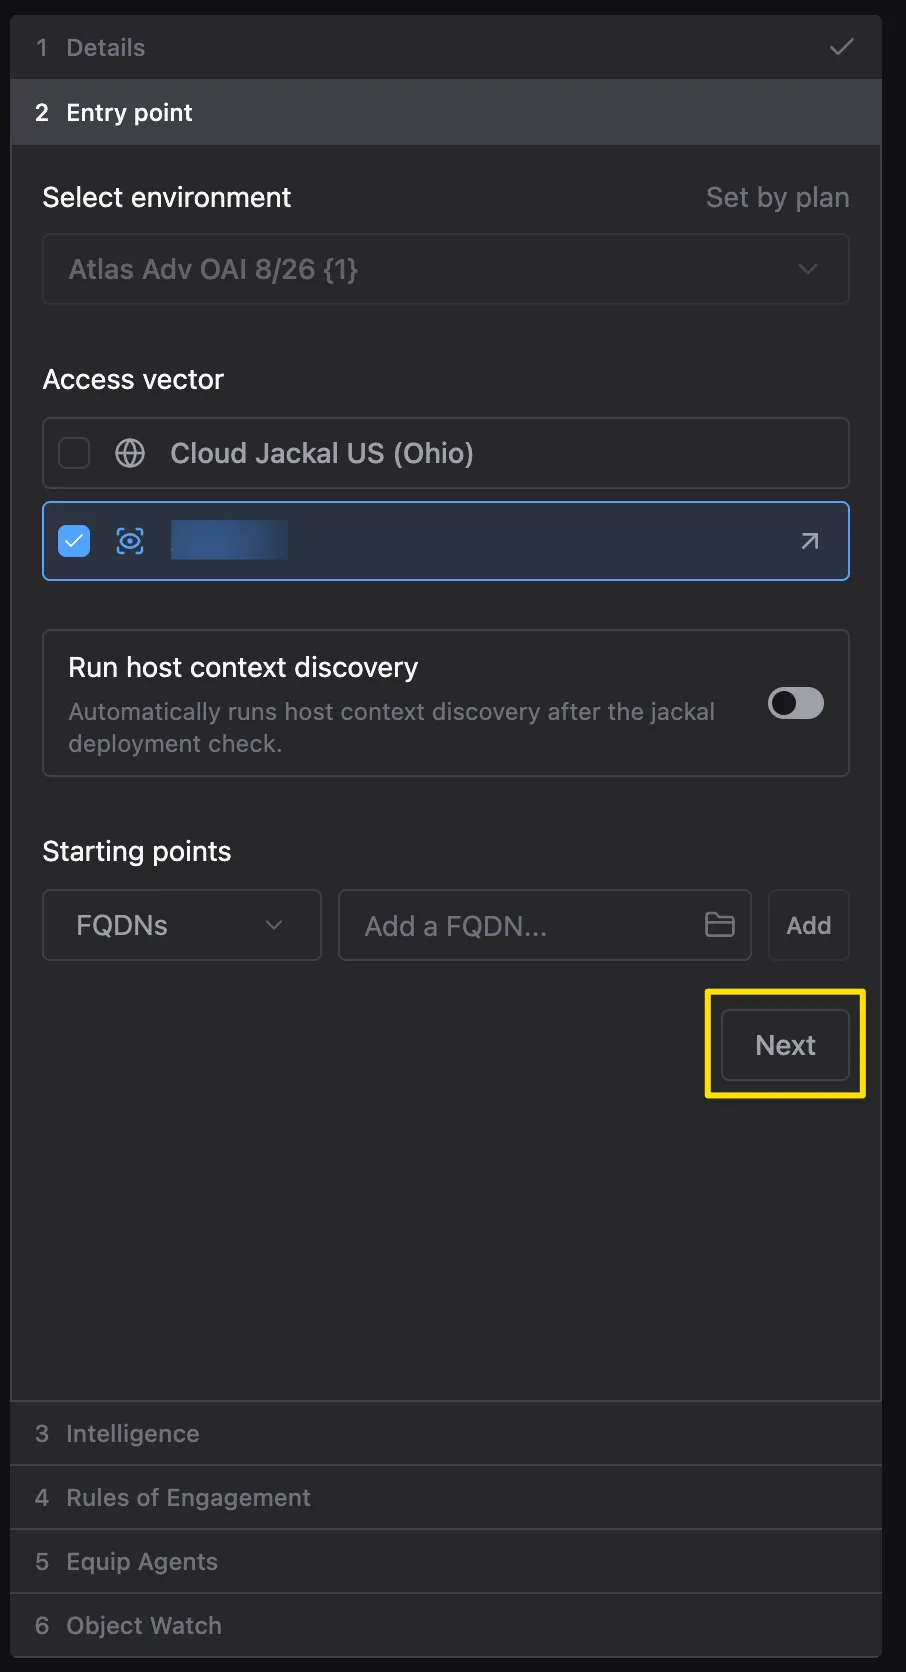
Task: Click the Run host context discovery title
Action: point(243,667)
